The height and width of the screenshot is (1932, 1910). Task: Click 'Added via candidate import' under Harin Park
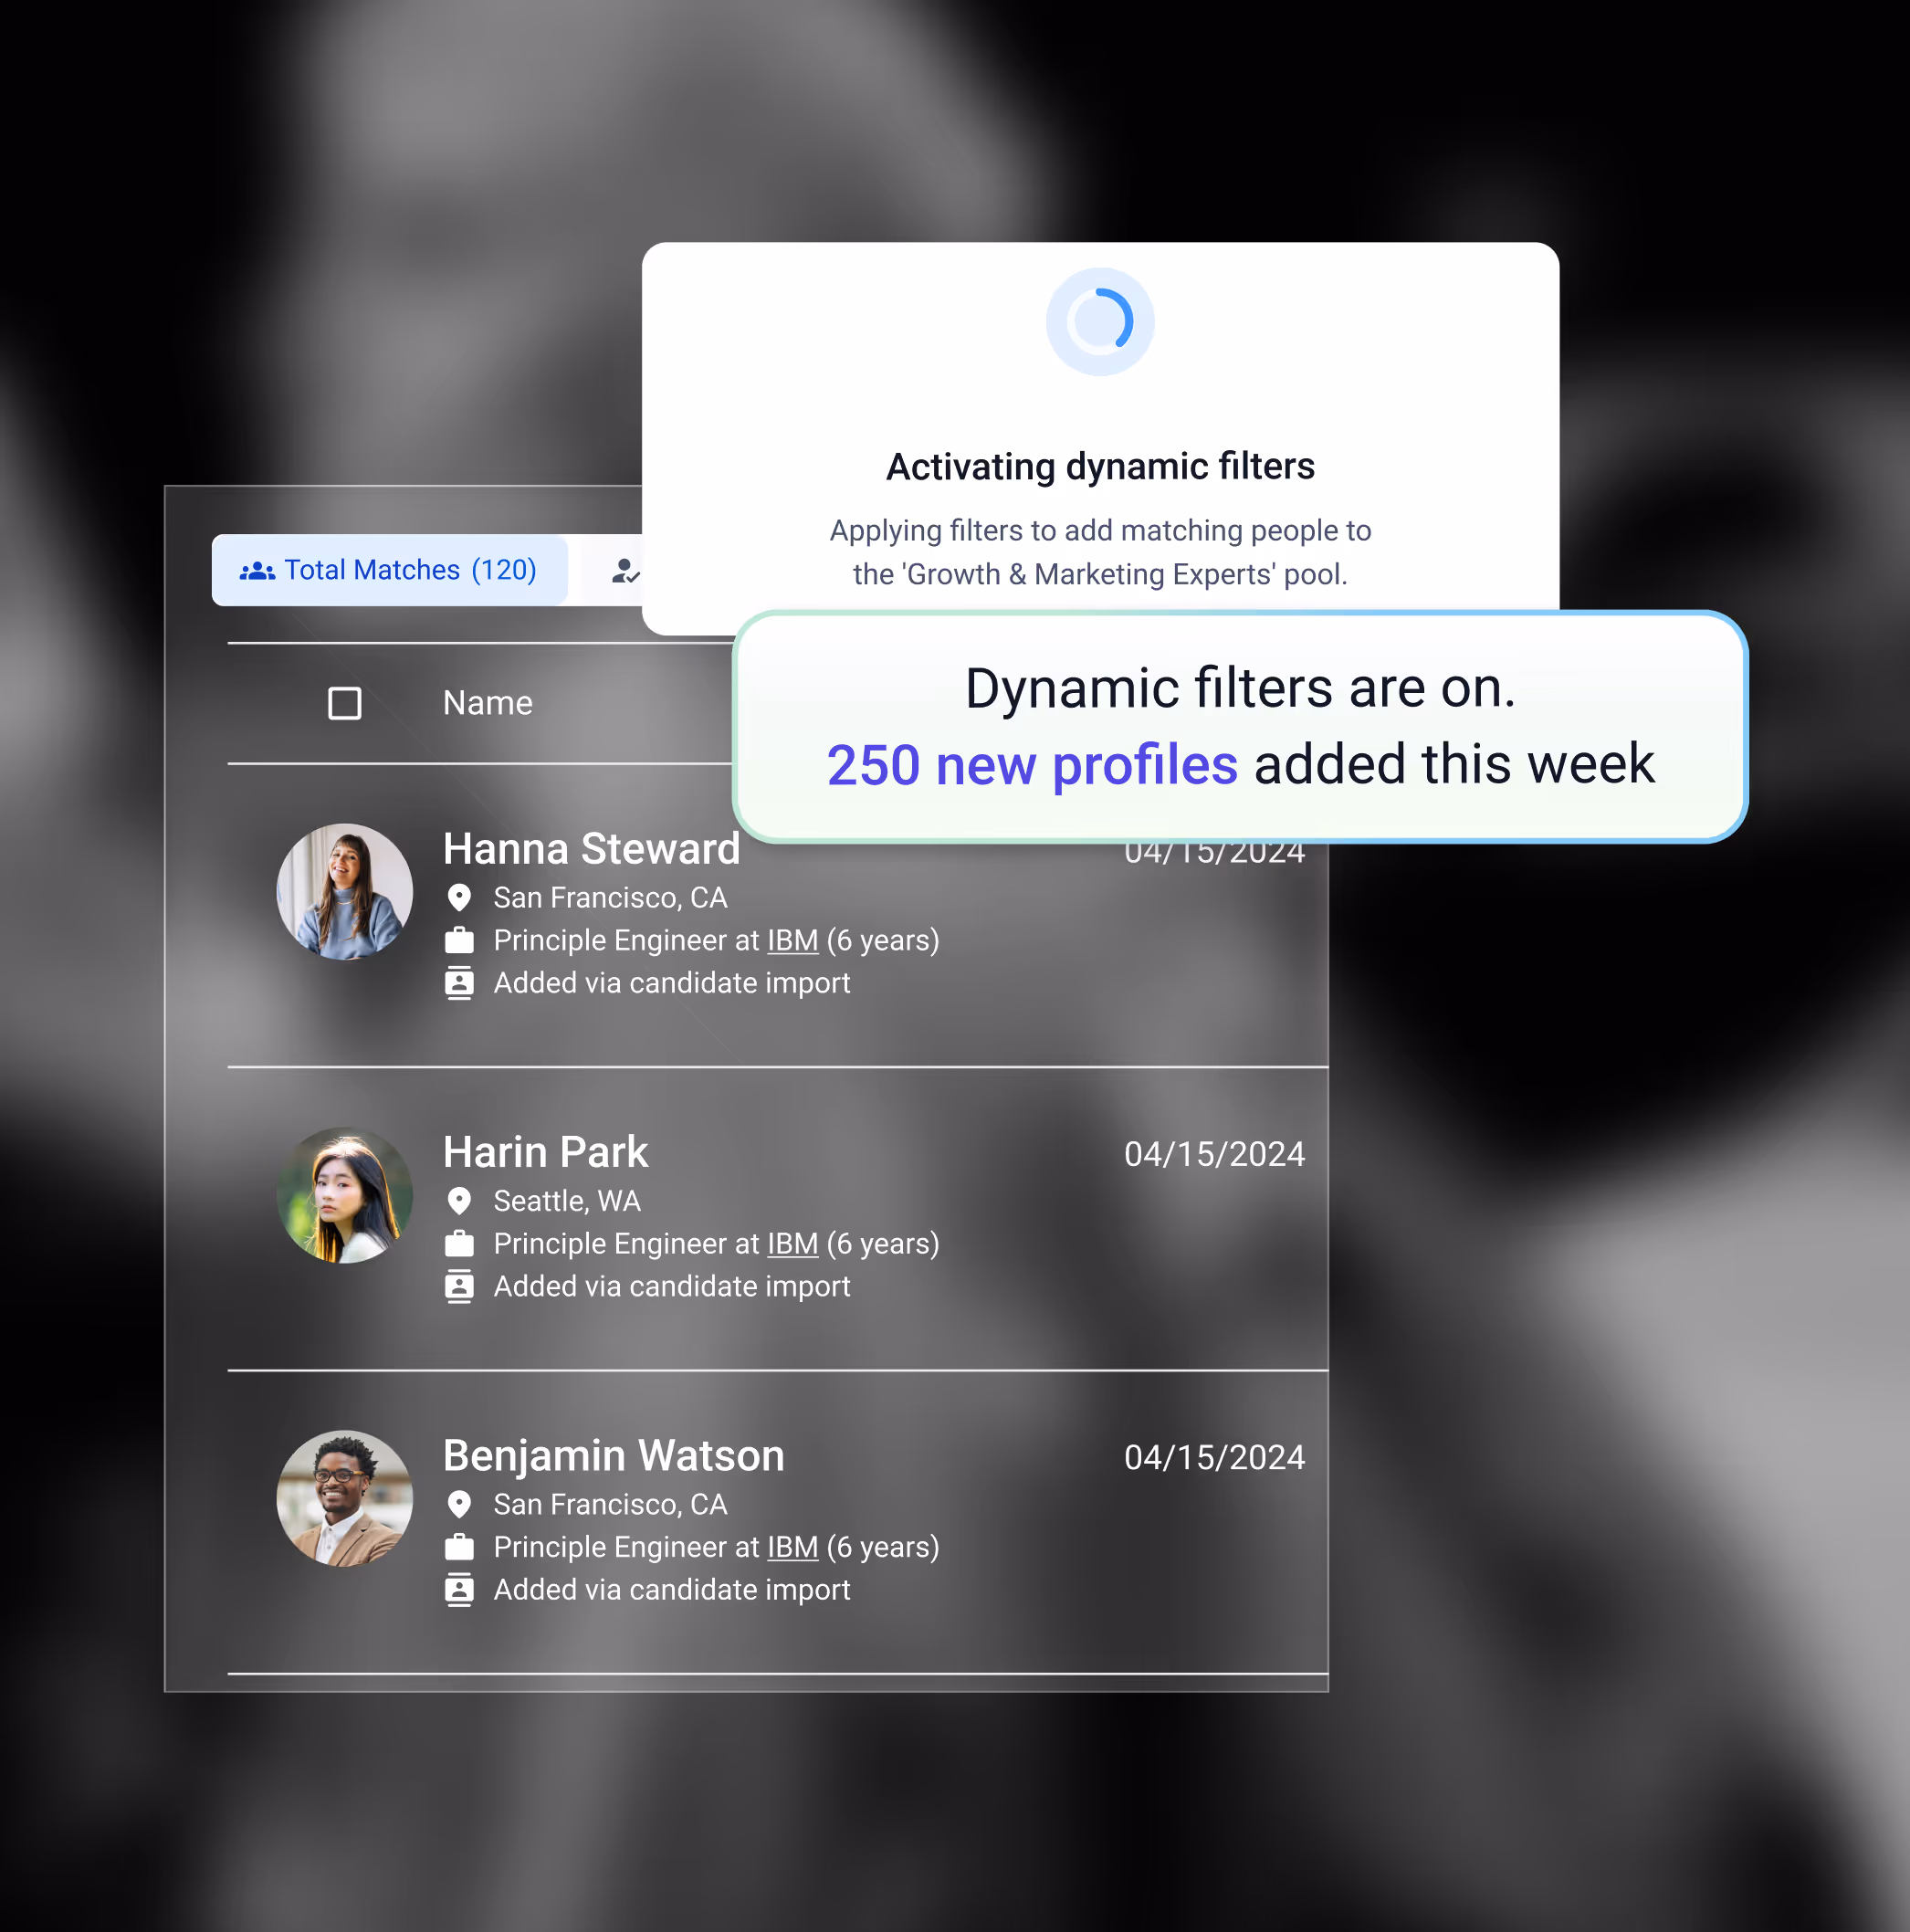pos(672,1286)
